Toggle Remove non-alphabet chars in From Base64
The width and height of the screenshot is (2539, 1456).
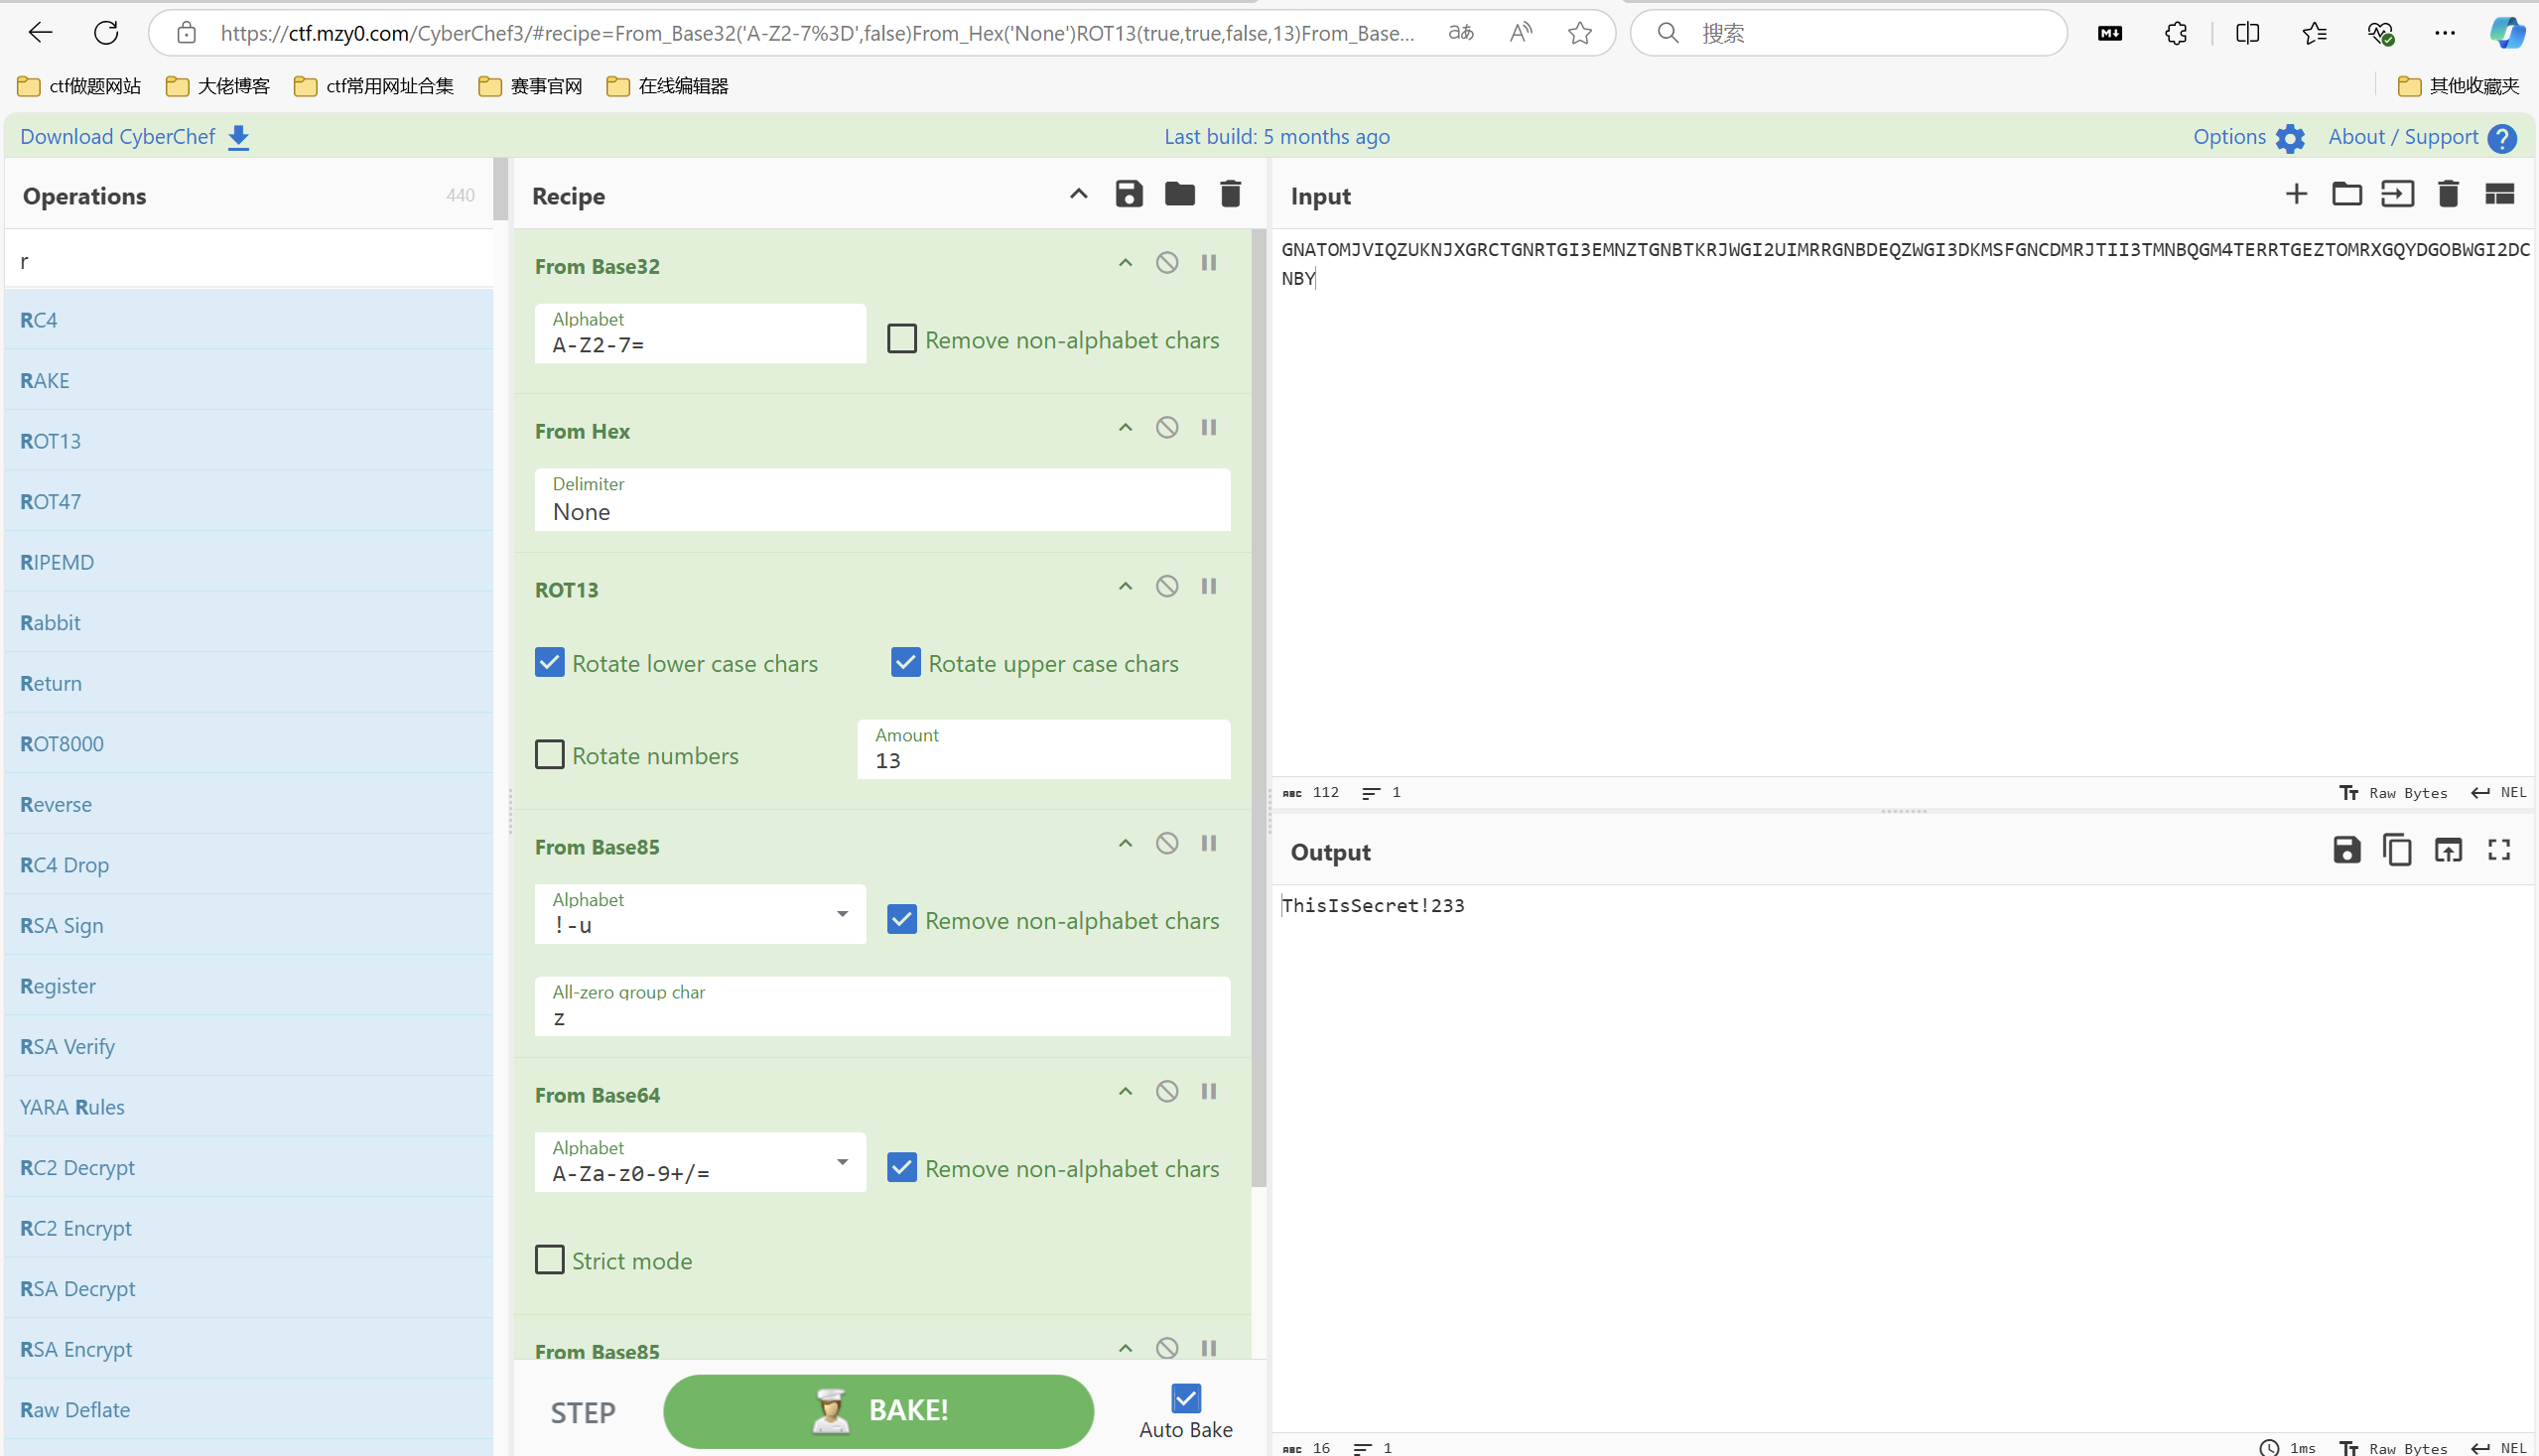coord(902,1168)
